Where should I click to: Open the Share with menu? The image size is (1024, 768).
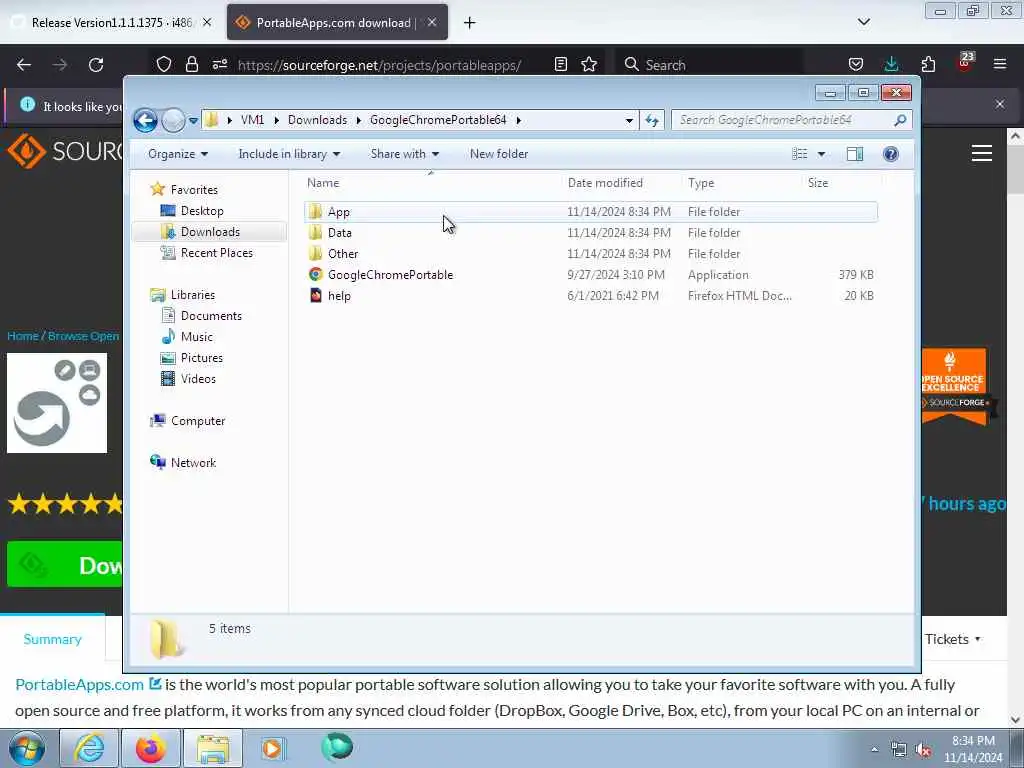pyautogui.click(x=405, y=154)
